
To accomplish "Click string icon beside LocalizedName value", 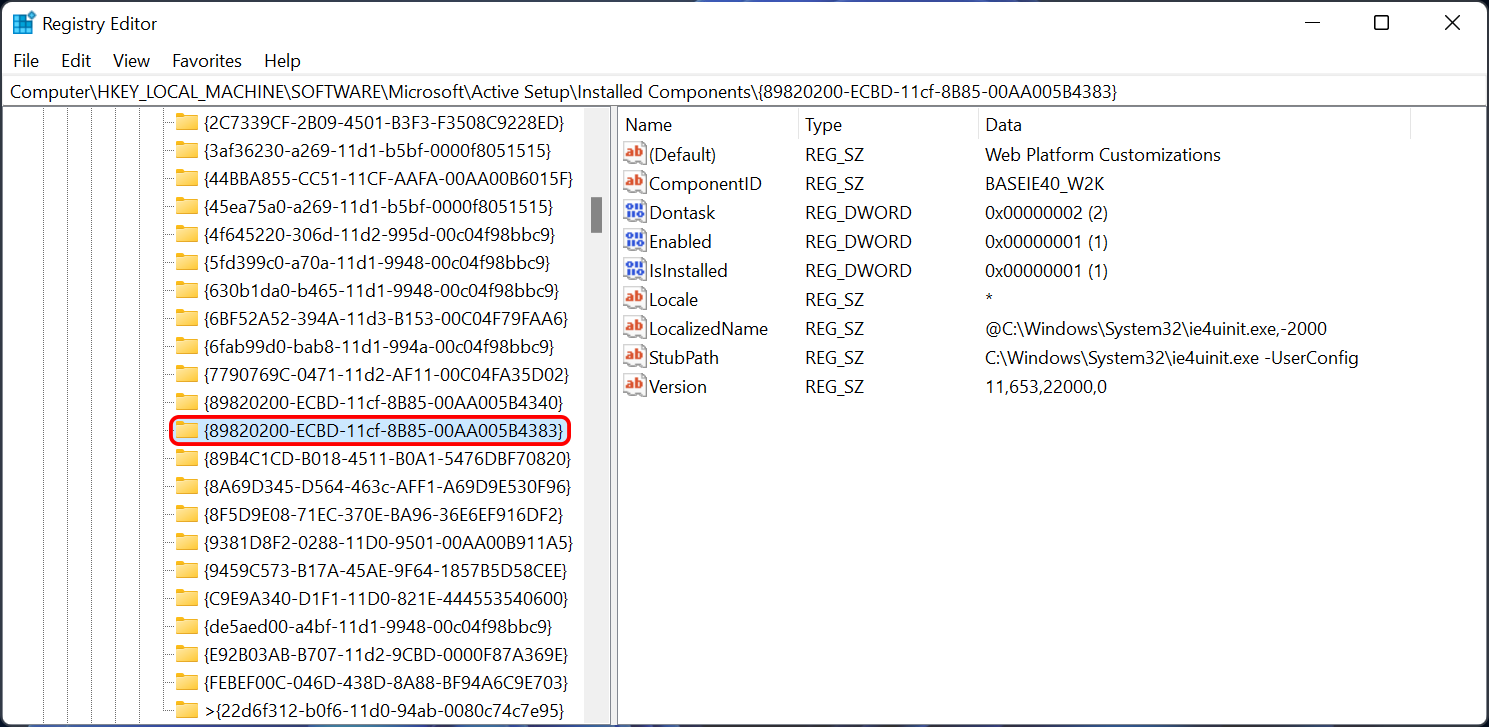I will tap(635, 328).
